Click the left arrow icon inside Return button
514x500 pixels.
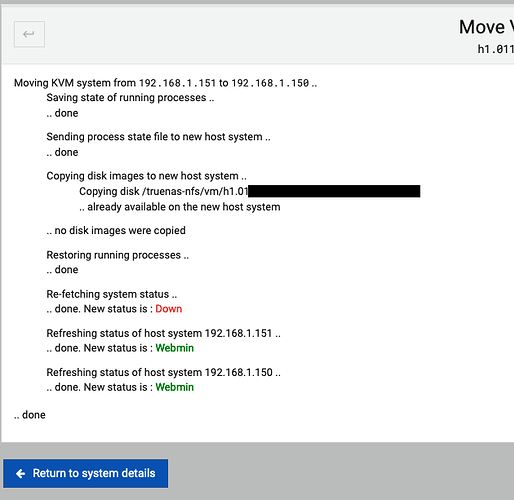click(21, 473)
